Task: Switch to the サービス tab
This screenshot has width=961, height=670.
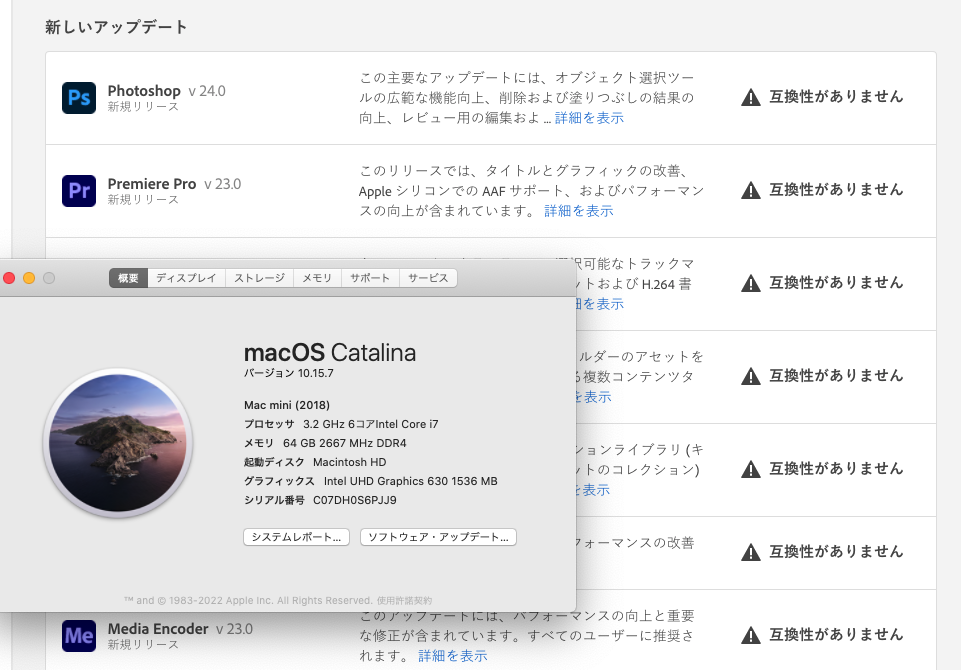Action: pos(428,278)
